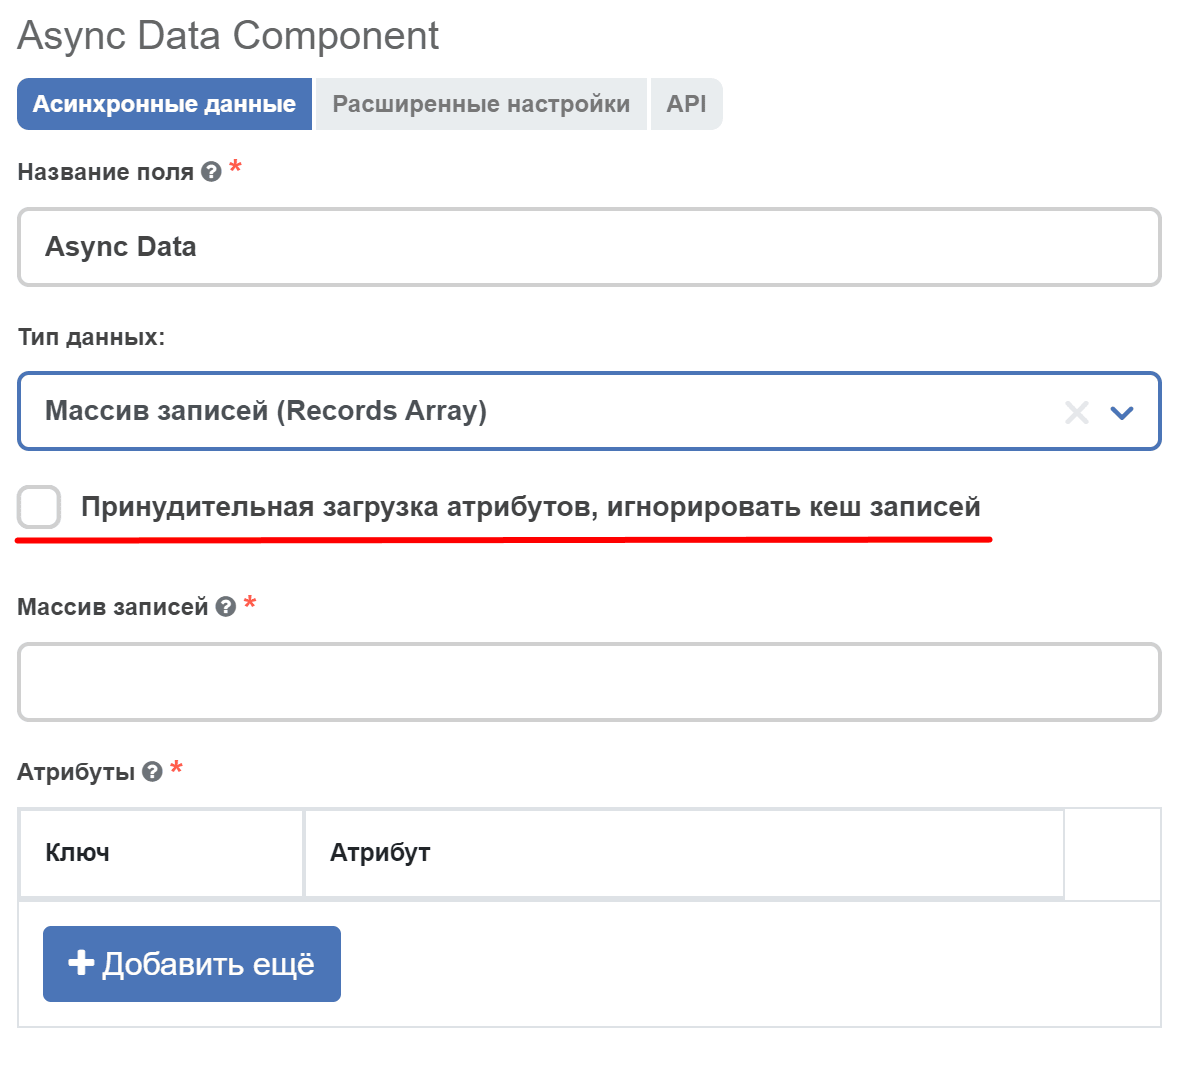Enable Принудительная загрузка атрибутов checkbox

pos(39,507)
